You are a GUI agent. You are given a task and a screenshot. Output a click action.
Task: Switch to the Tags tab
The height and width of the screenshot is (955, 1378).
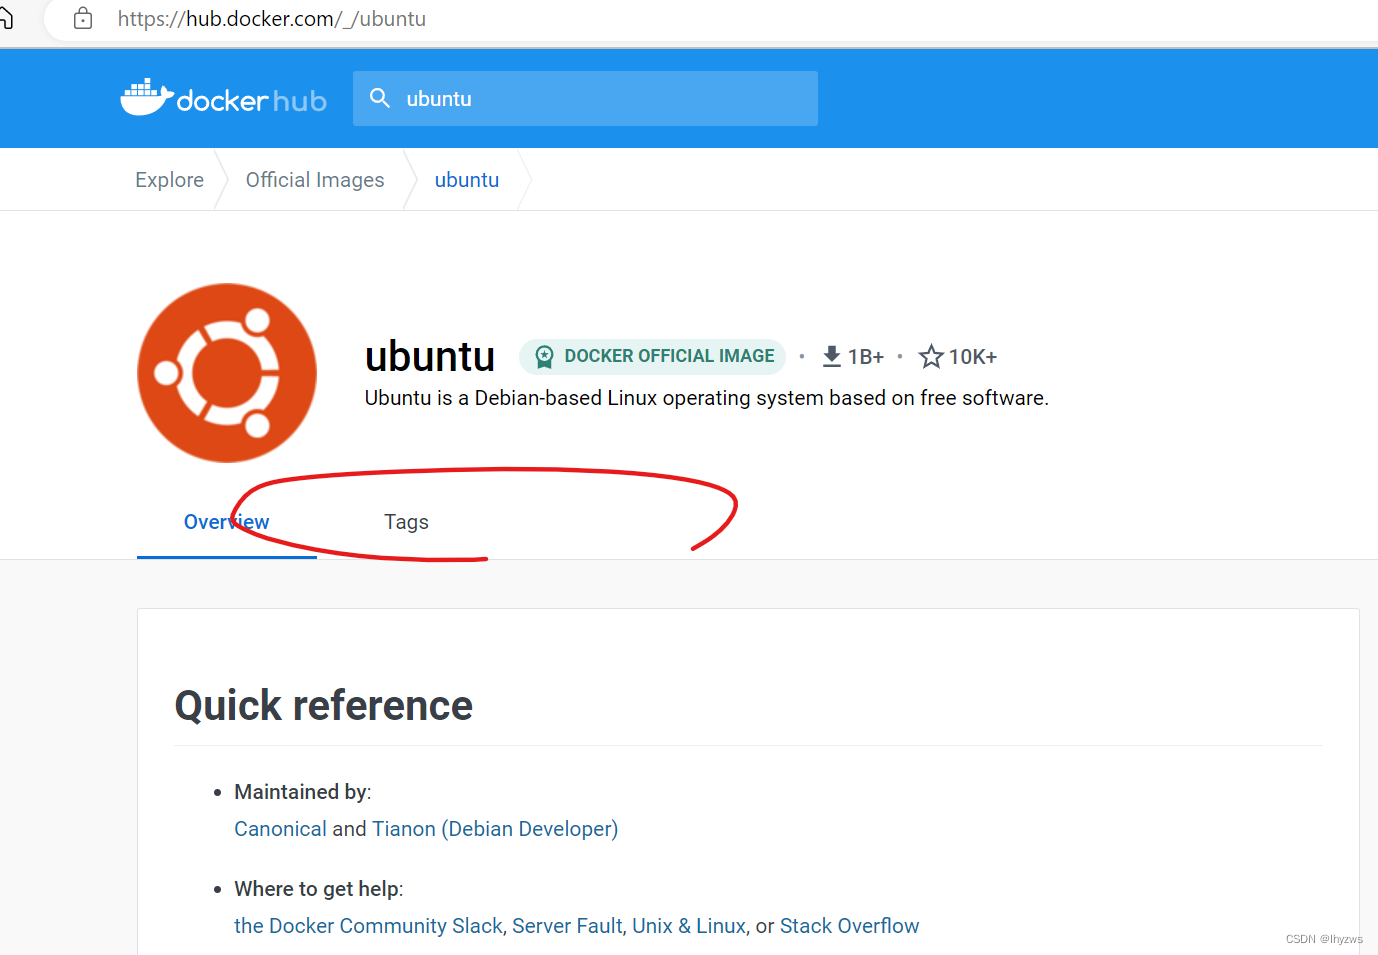tap(406, 522)
